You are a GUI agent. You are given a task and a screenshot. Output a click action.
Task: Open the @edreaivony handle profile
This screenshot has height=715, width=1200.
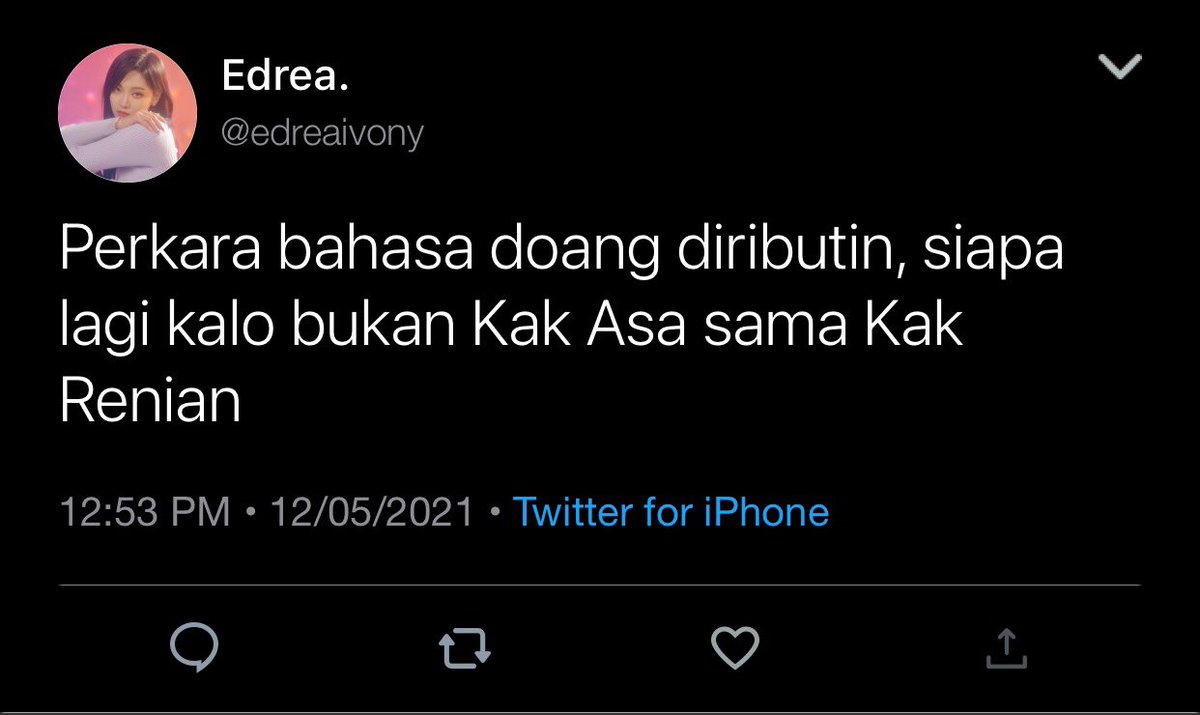click(x=322, y=133)
